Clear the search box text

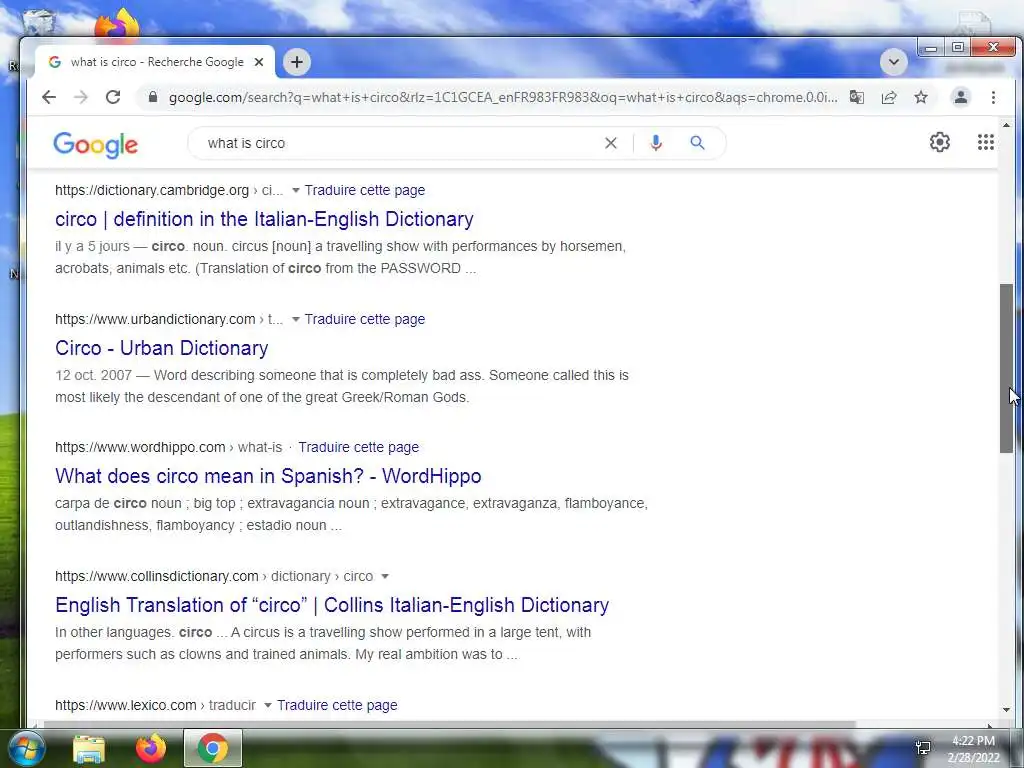[611, 143]
